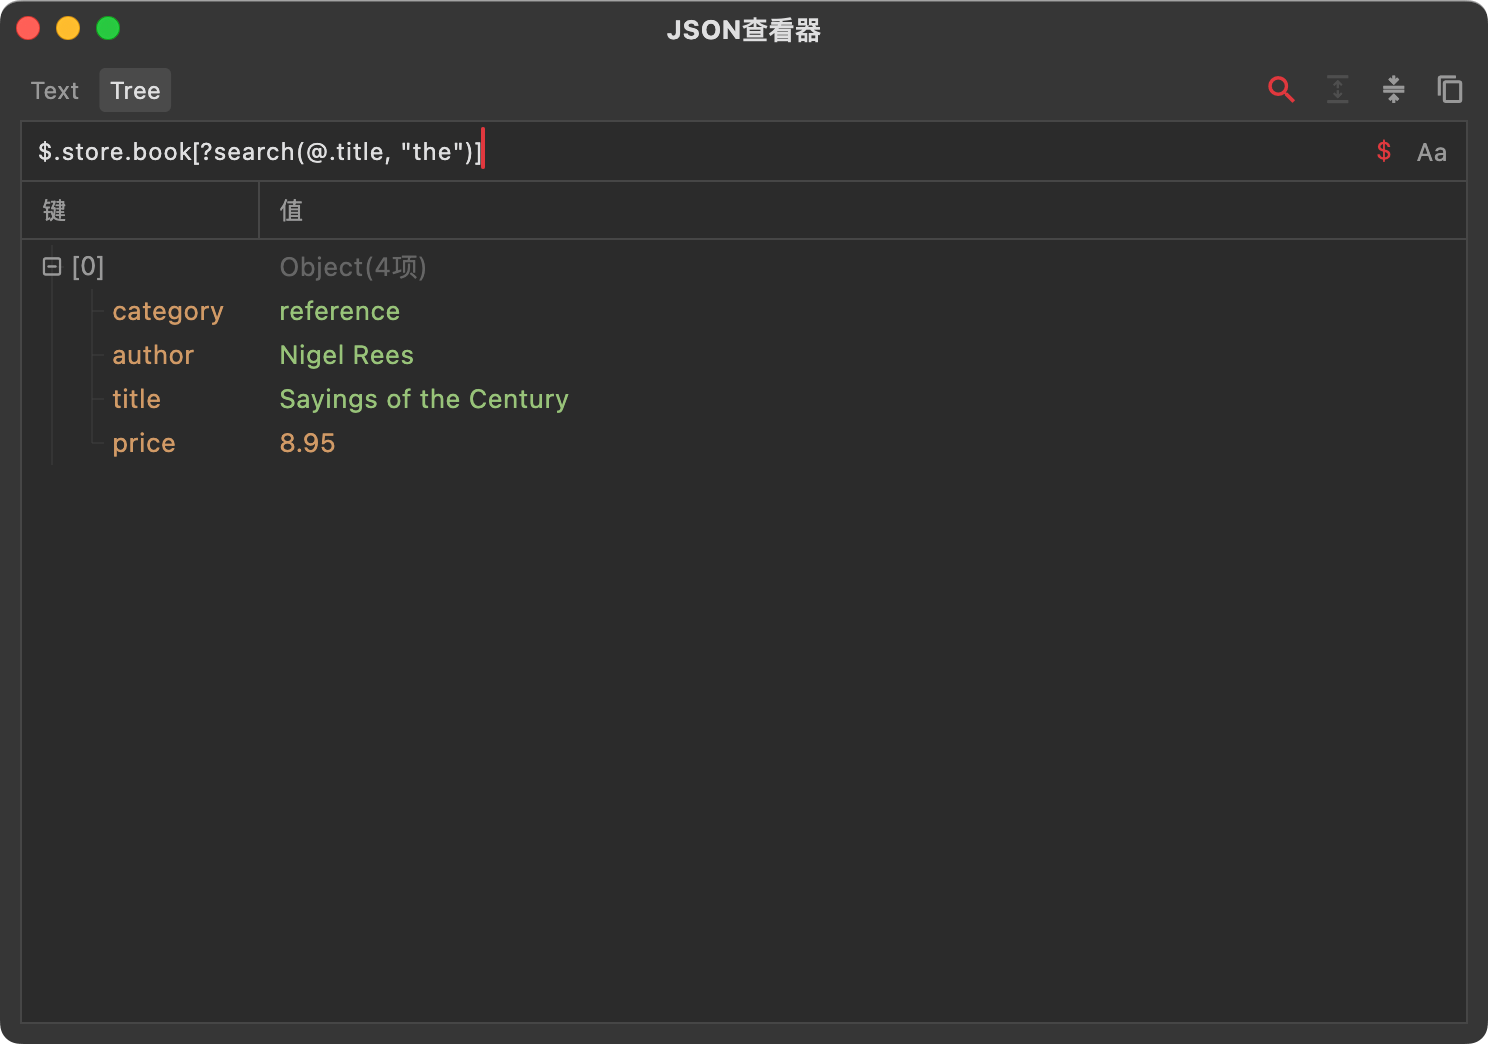Select the category key row
1488x1044 pixels.
[x=168, y=312]
